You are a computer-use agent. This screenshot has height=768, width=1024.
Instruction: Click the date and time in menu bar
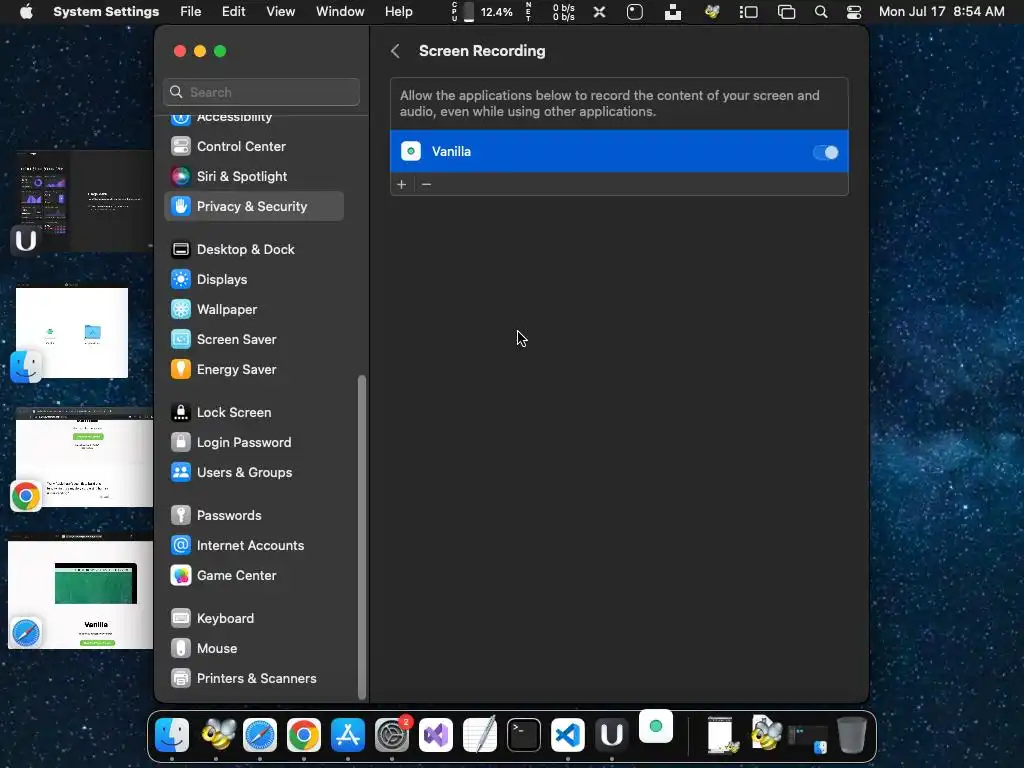click(941, 12)
